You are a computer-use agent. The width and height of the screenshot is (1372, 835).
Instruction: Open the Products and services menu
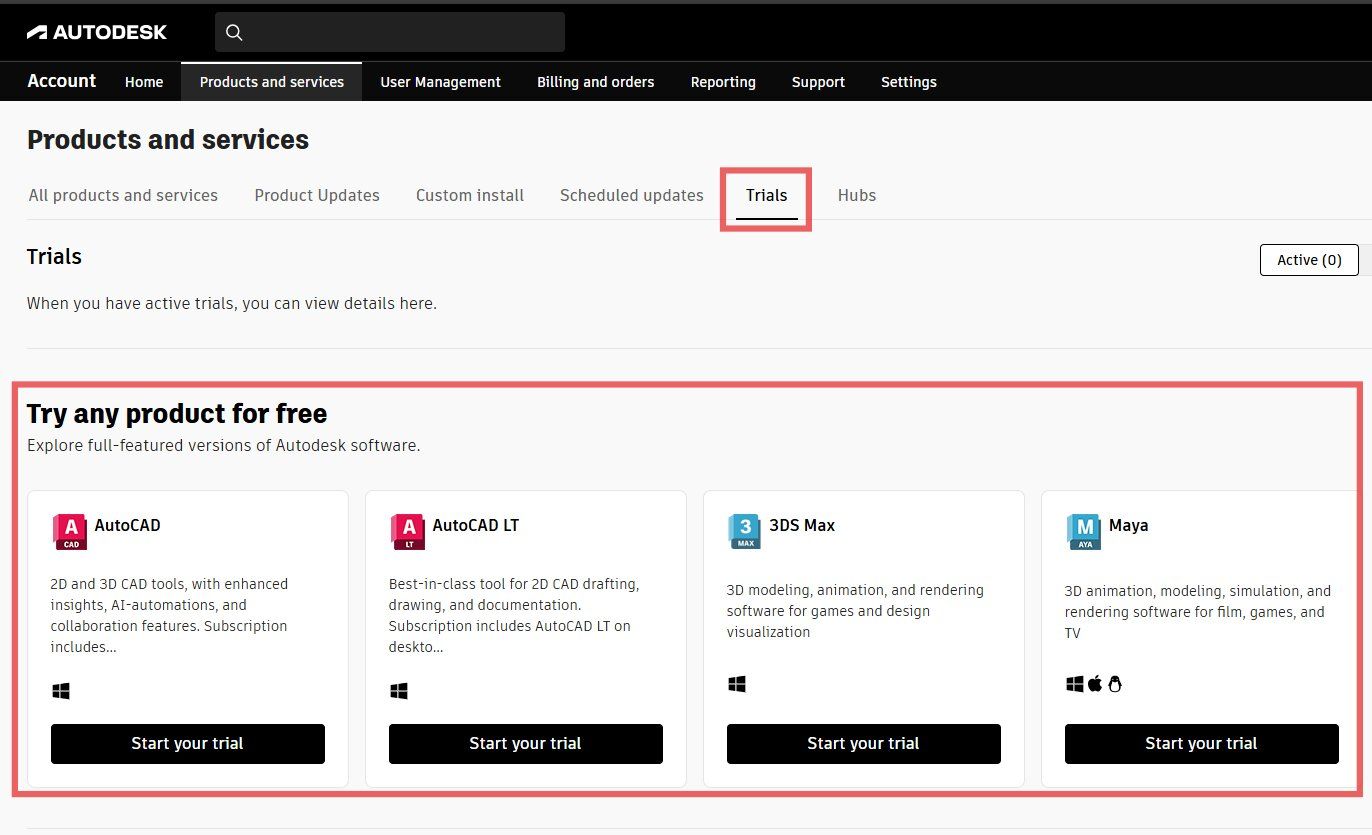[x=272, y=82]
